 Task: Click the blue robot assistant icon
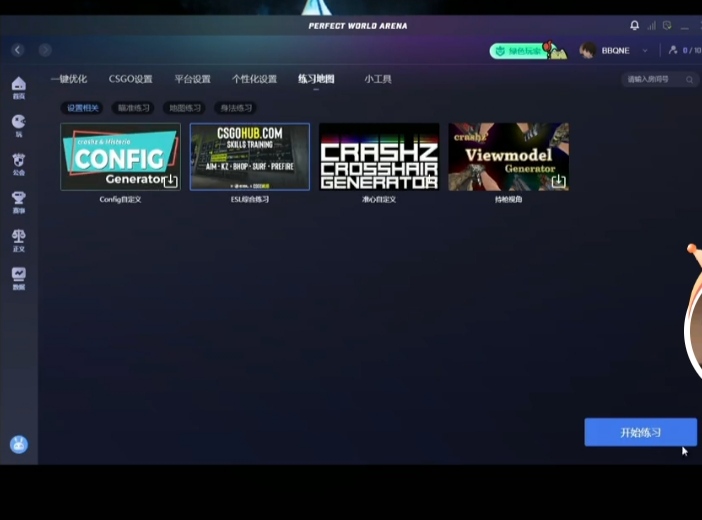(19, 444)
